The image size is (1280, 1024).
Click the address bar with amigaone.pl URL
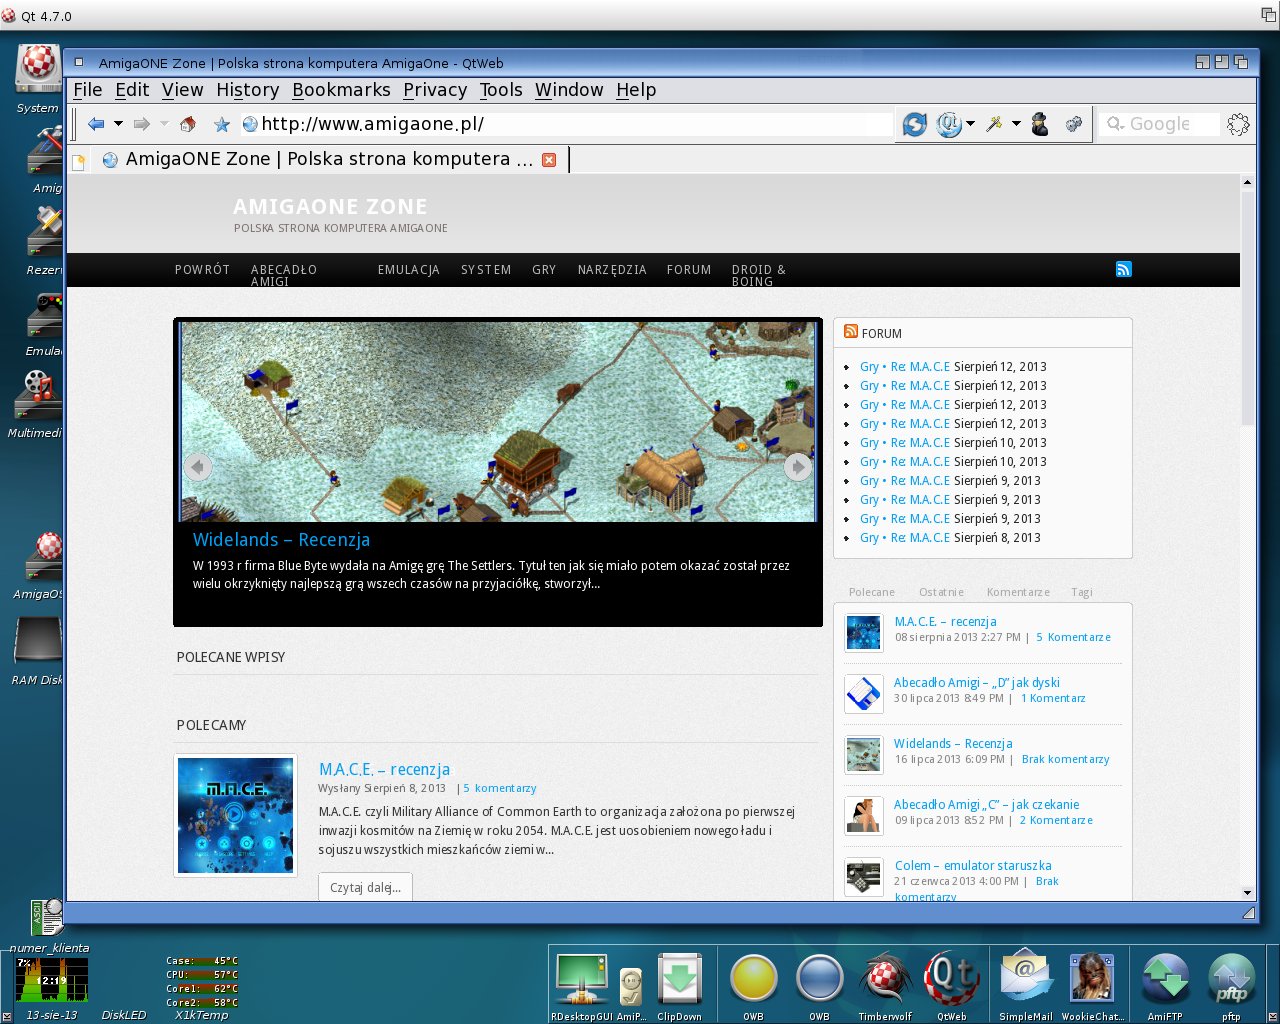566,124
